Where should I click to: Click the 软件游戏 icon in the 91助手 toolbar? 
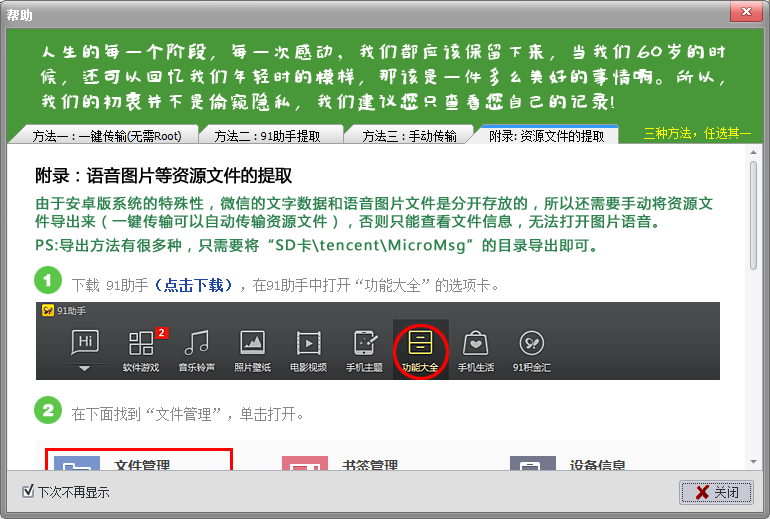(141, 345)
